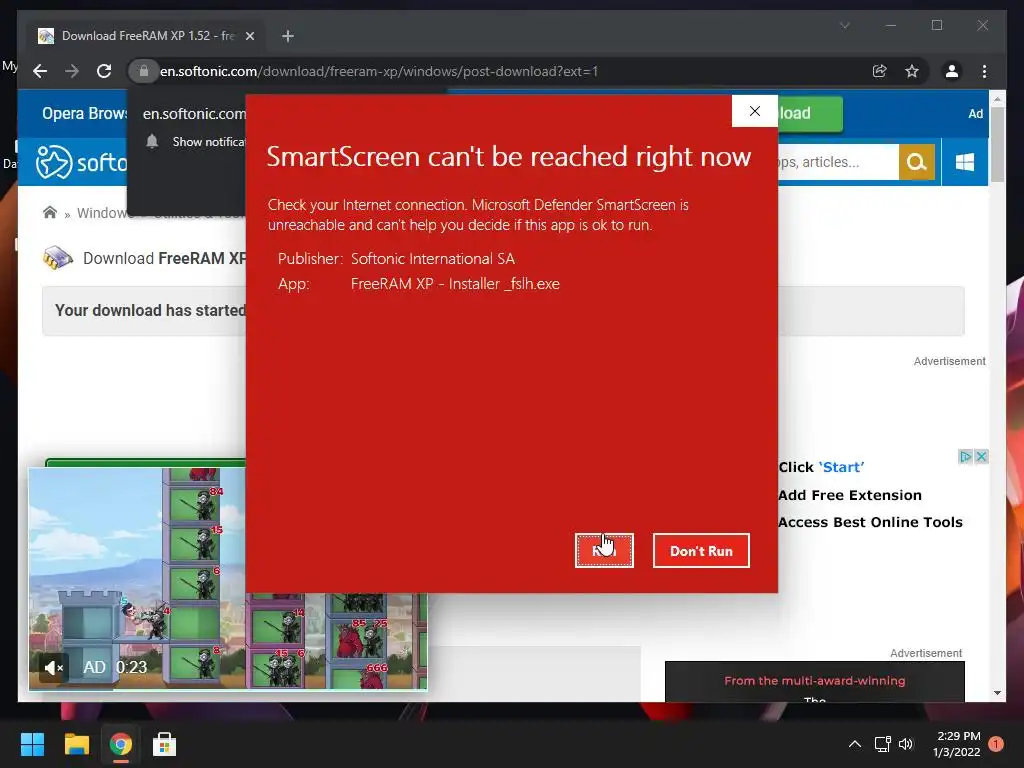
Task: Click 'Access Best Online Tools' ad text
Action: tap(870, 522)
